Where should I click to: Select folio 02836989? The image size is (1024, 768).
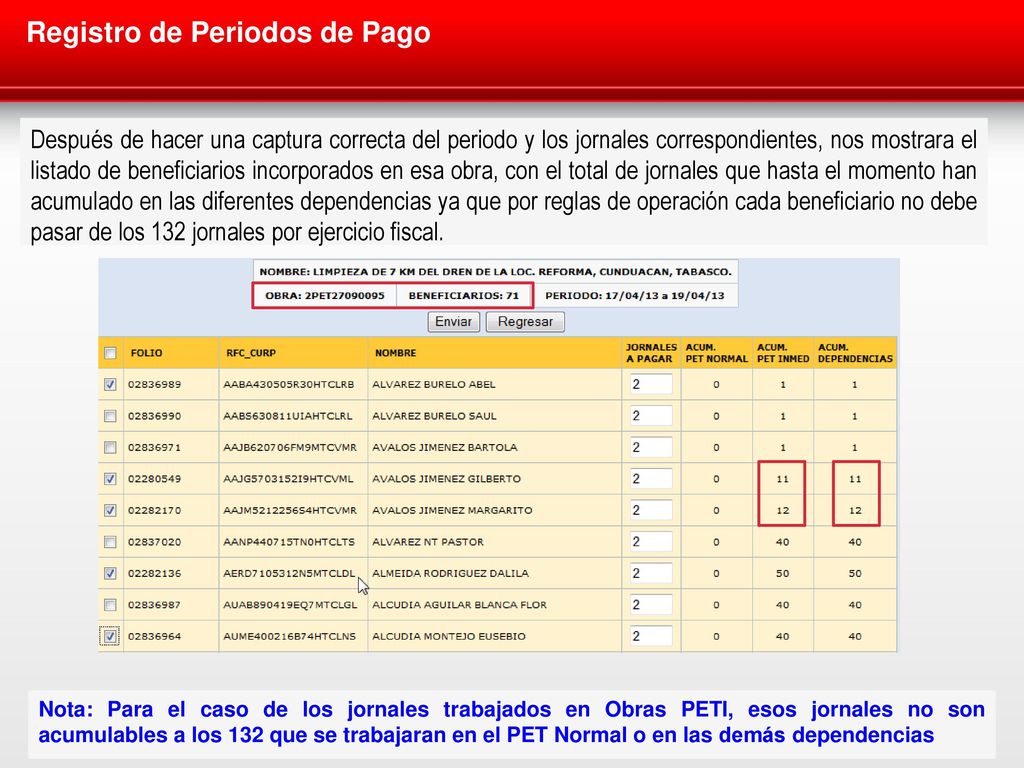point(154,385)
